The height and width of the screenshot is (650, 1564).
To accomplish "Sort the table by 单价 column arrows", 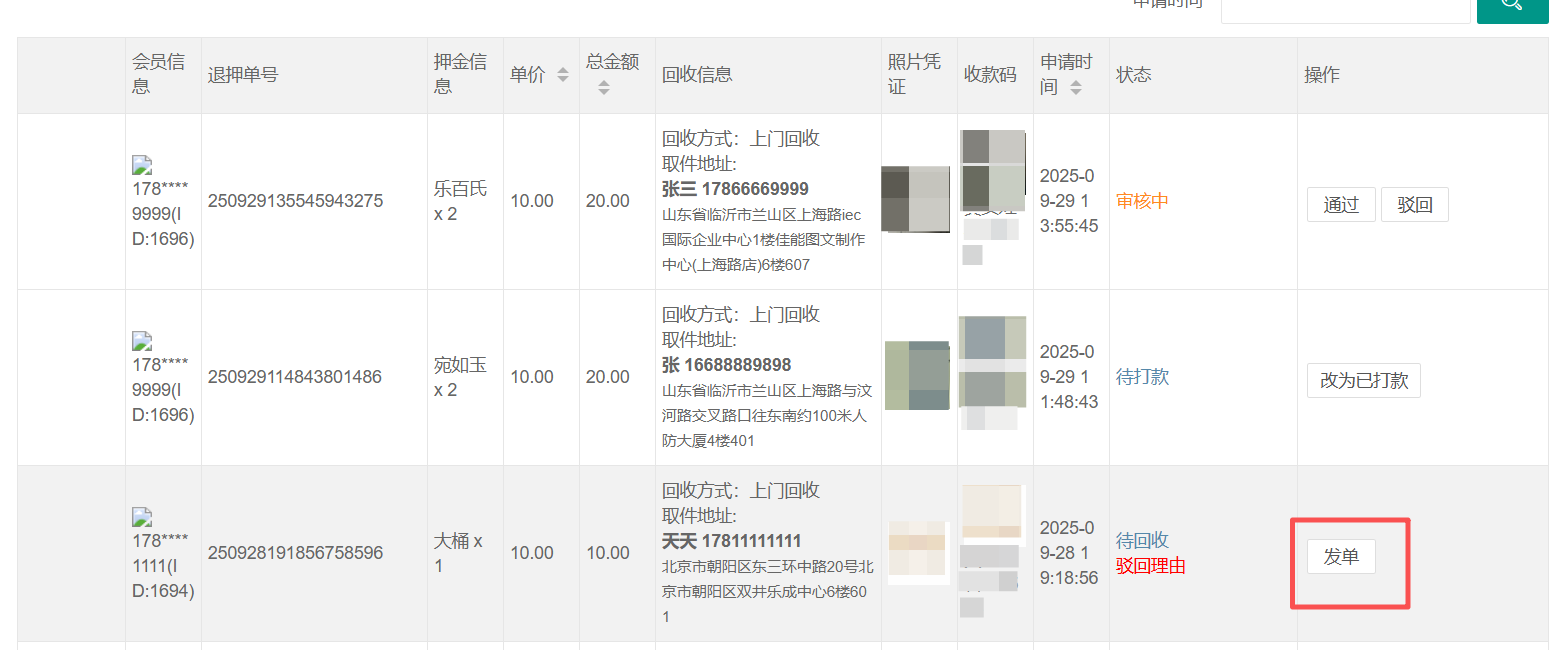I will point(563,75).
